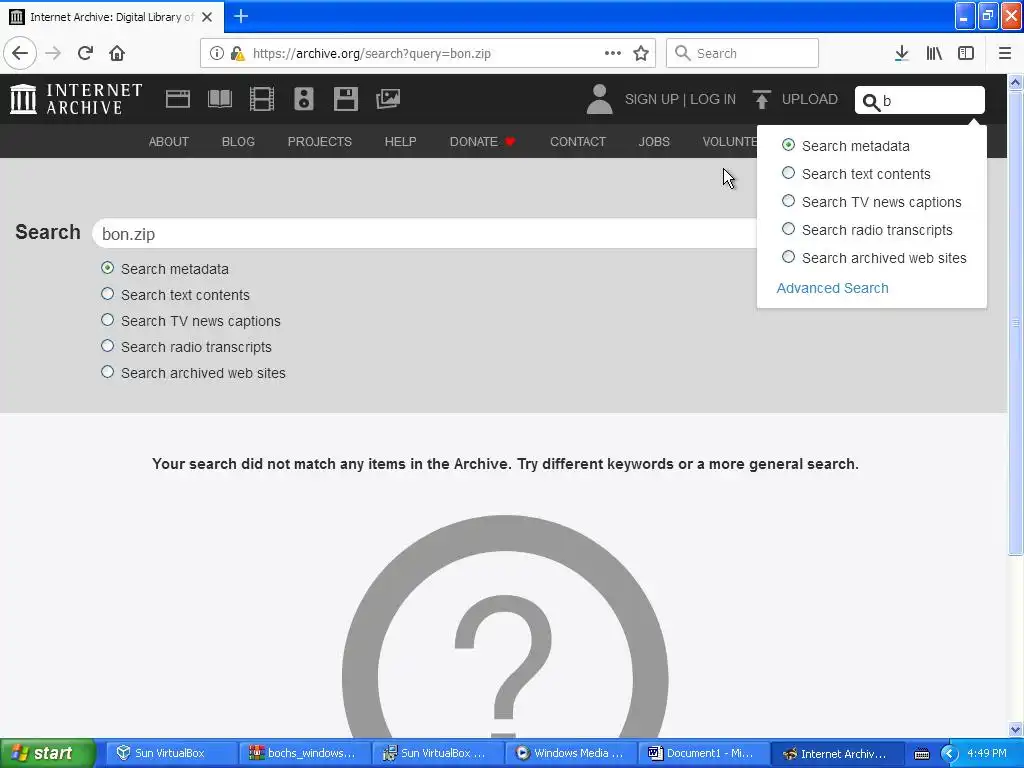
Task: Open a new browser tab
Action: (240, 16)
